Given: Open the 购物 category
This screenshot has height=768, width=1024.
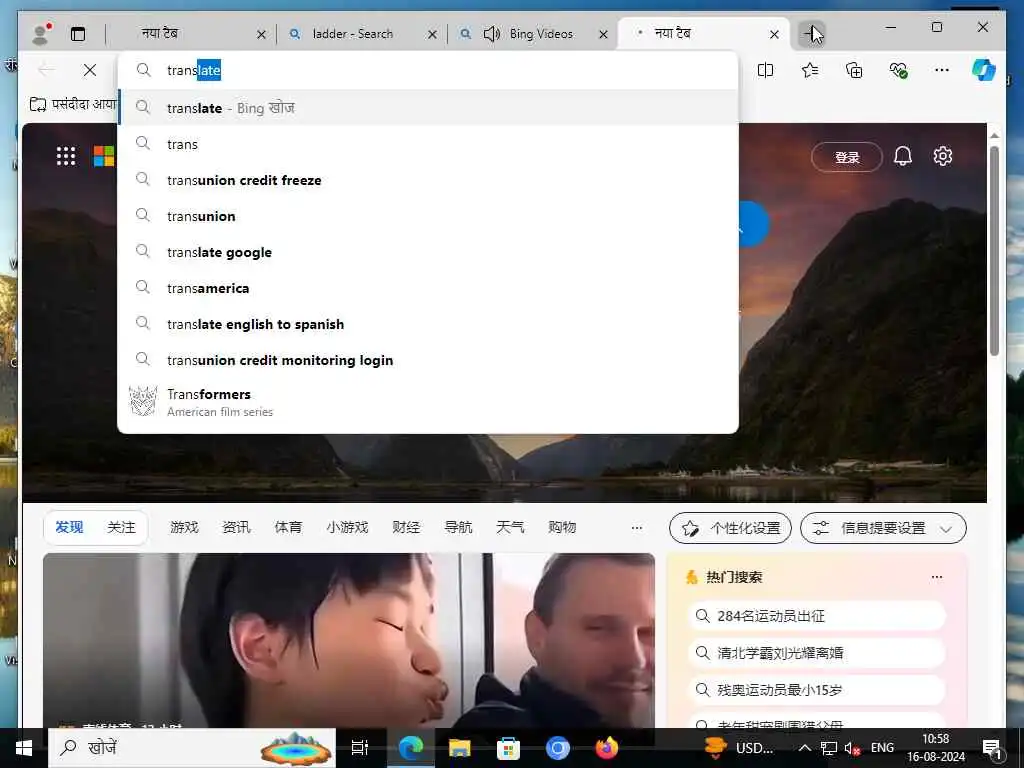Looking at the screenshot, I should coord(562,527).
